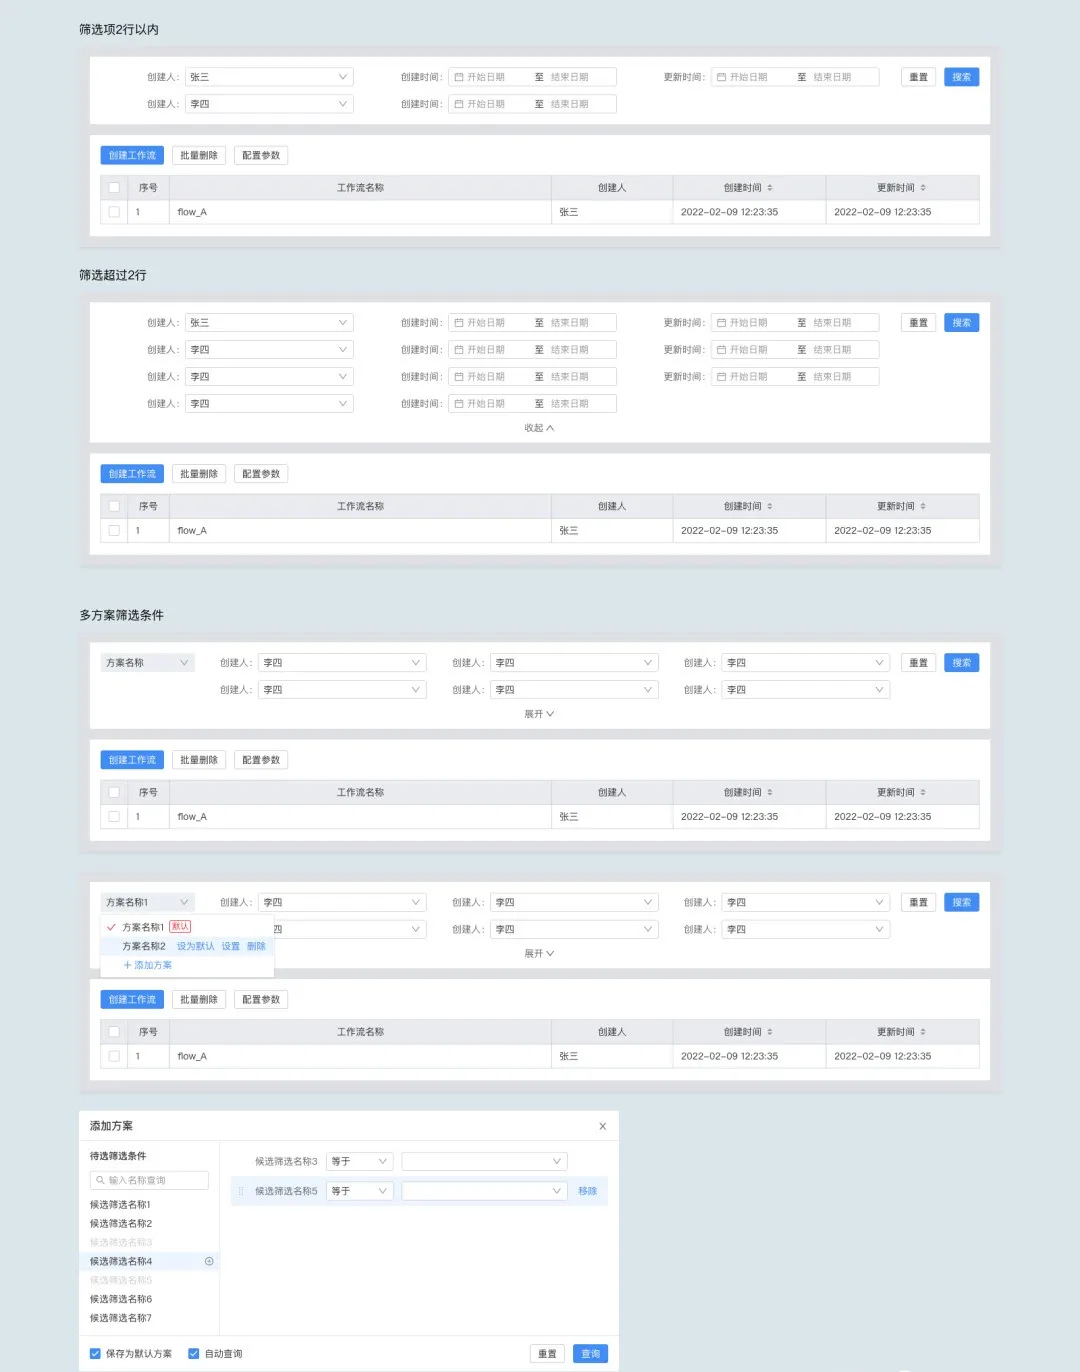The image size is (1080, 1372).
Task: Open 等于 operator dropdown for 候选筛选名称3
Action: (360, 1161)
